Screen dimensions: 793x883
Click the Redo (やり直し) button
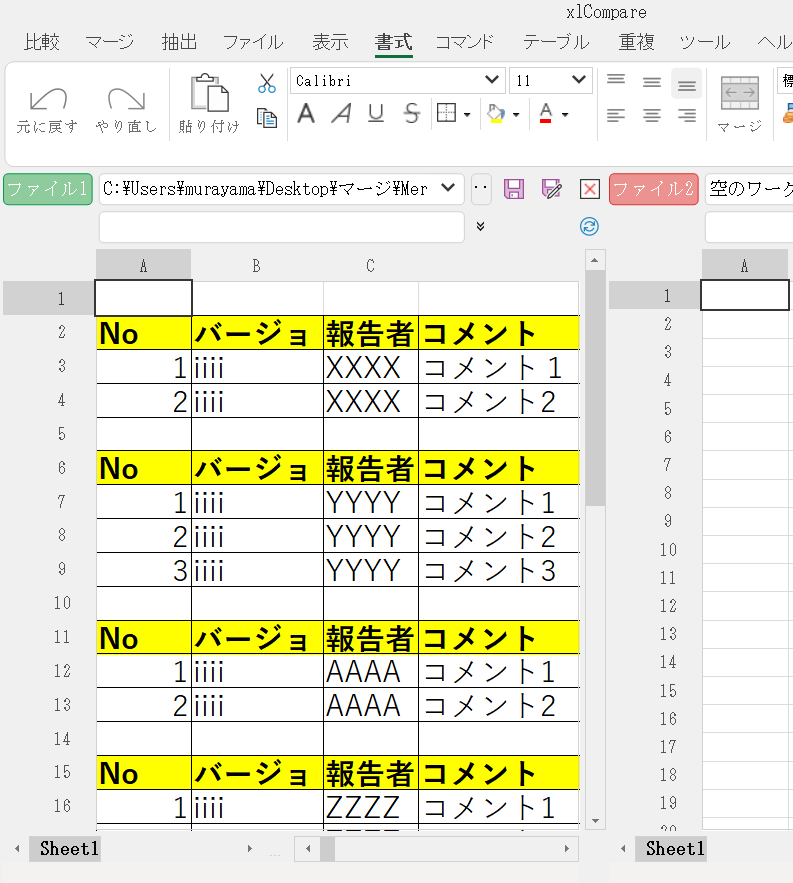(x=126, y=108)
